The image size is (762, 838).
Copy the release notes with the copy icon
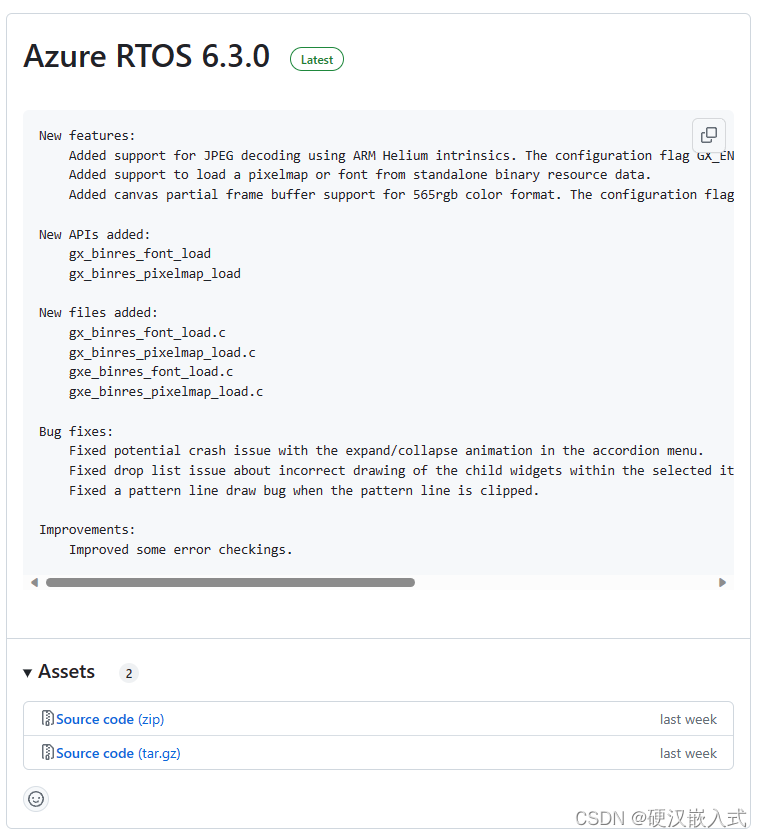[709, 135]
